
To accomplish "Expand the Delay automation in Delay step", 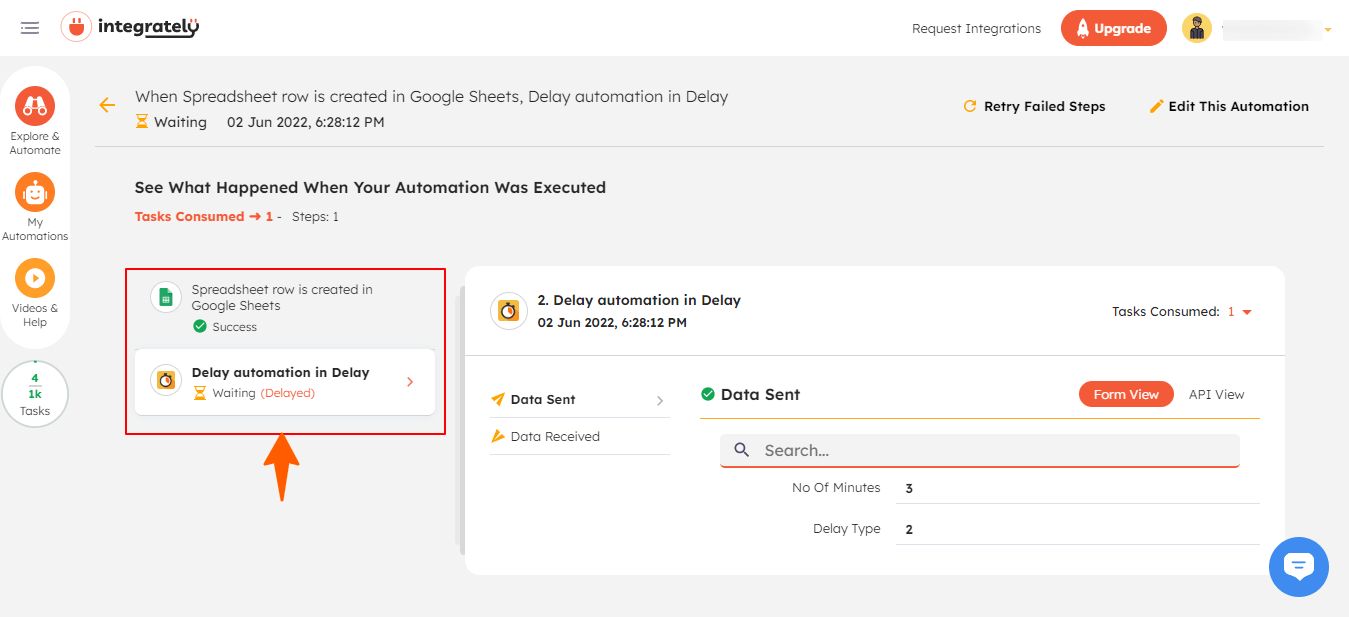I will (408, 382).
